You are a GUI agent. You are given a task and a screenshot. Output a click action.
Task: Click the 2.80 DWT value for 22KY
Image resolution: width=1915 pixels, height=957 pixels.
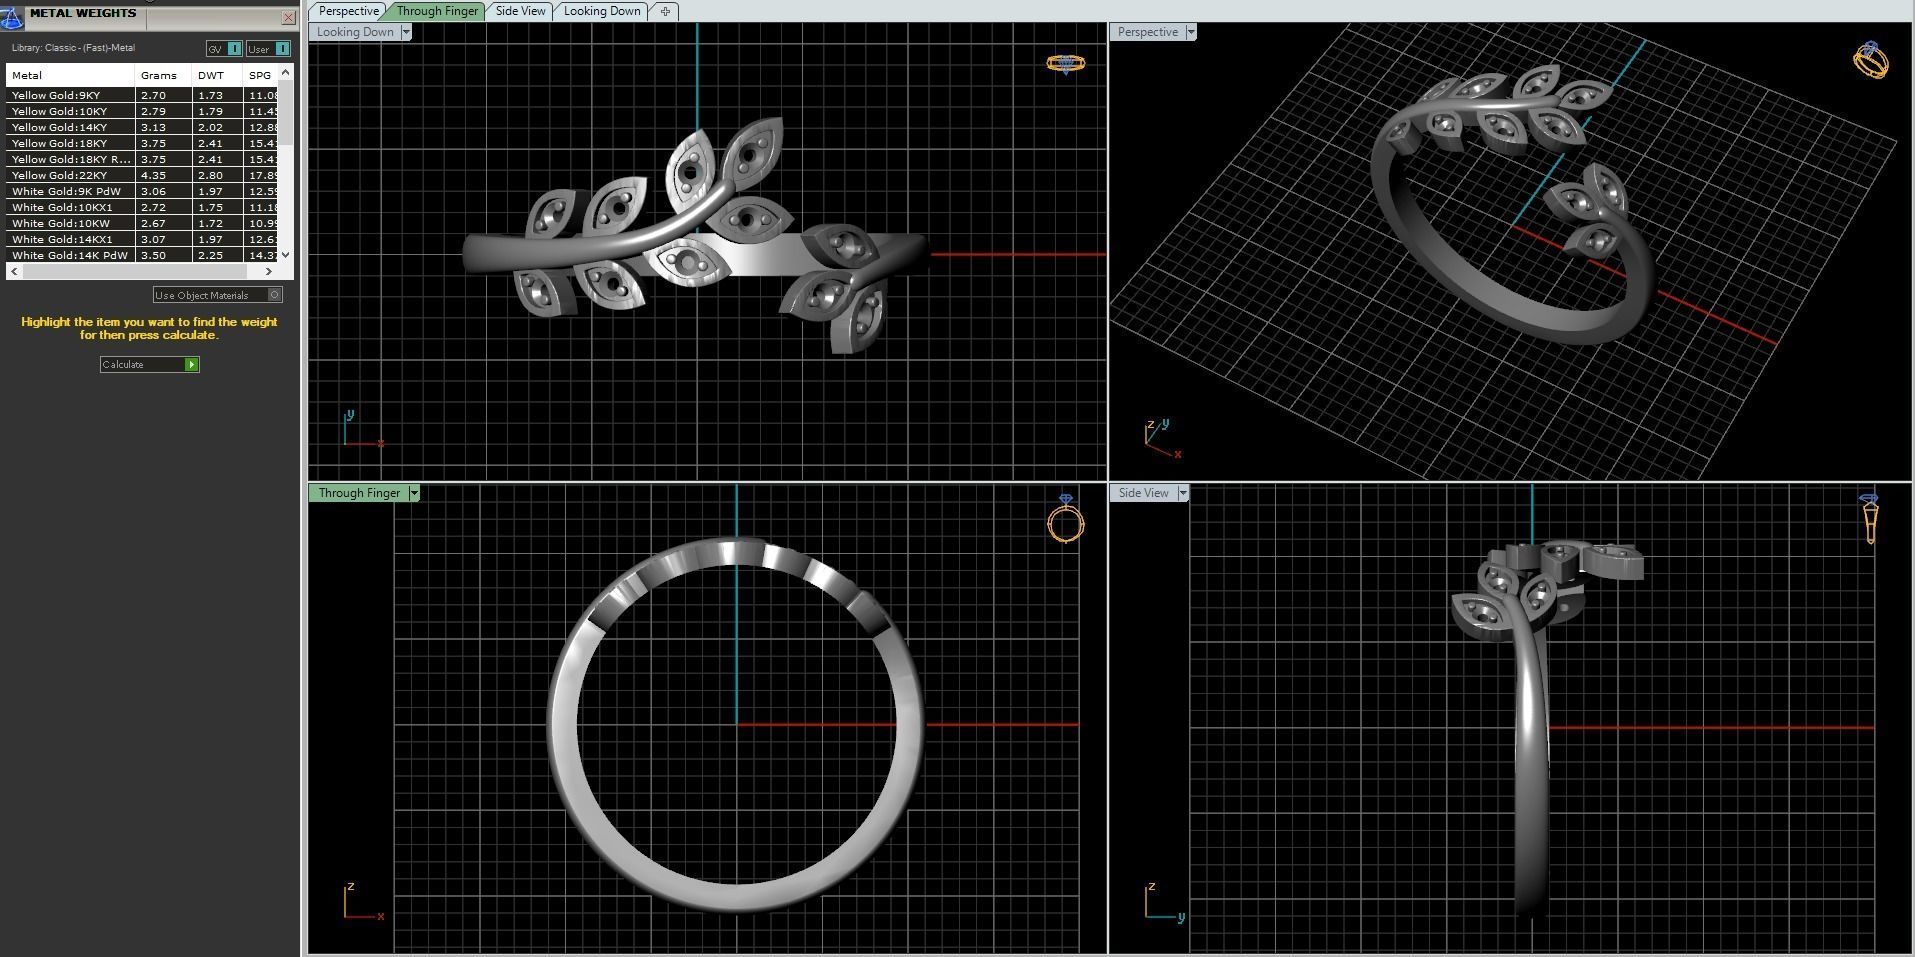point(210,175)
